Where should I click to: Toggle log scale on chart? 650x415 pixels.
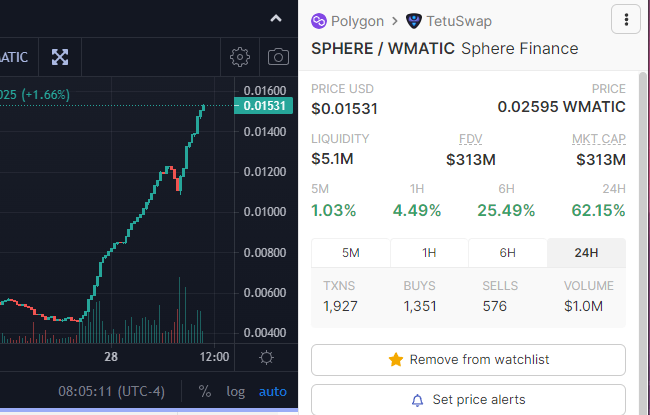[235, 391]
